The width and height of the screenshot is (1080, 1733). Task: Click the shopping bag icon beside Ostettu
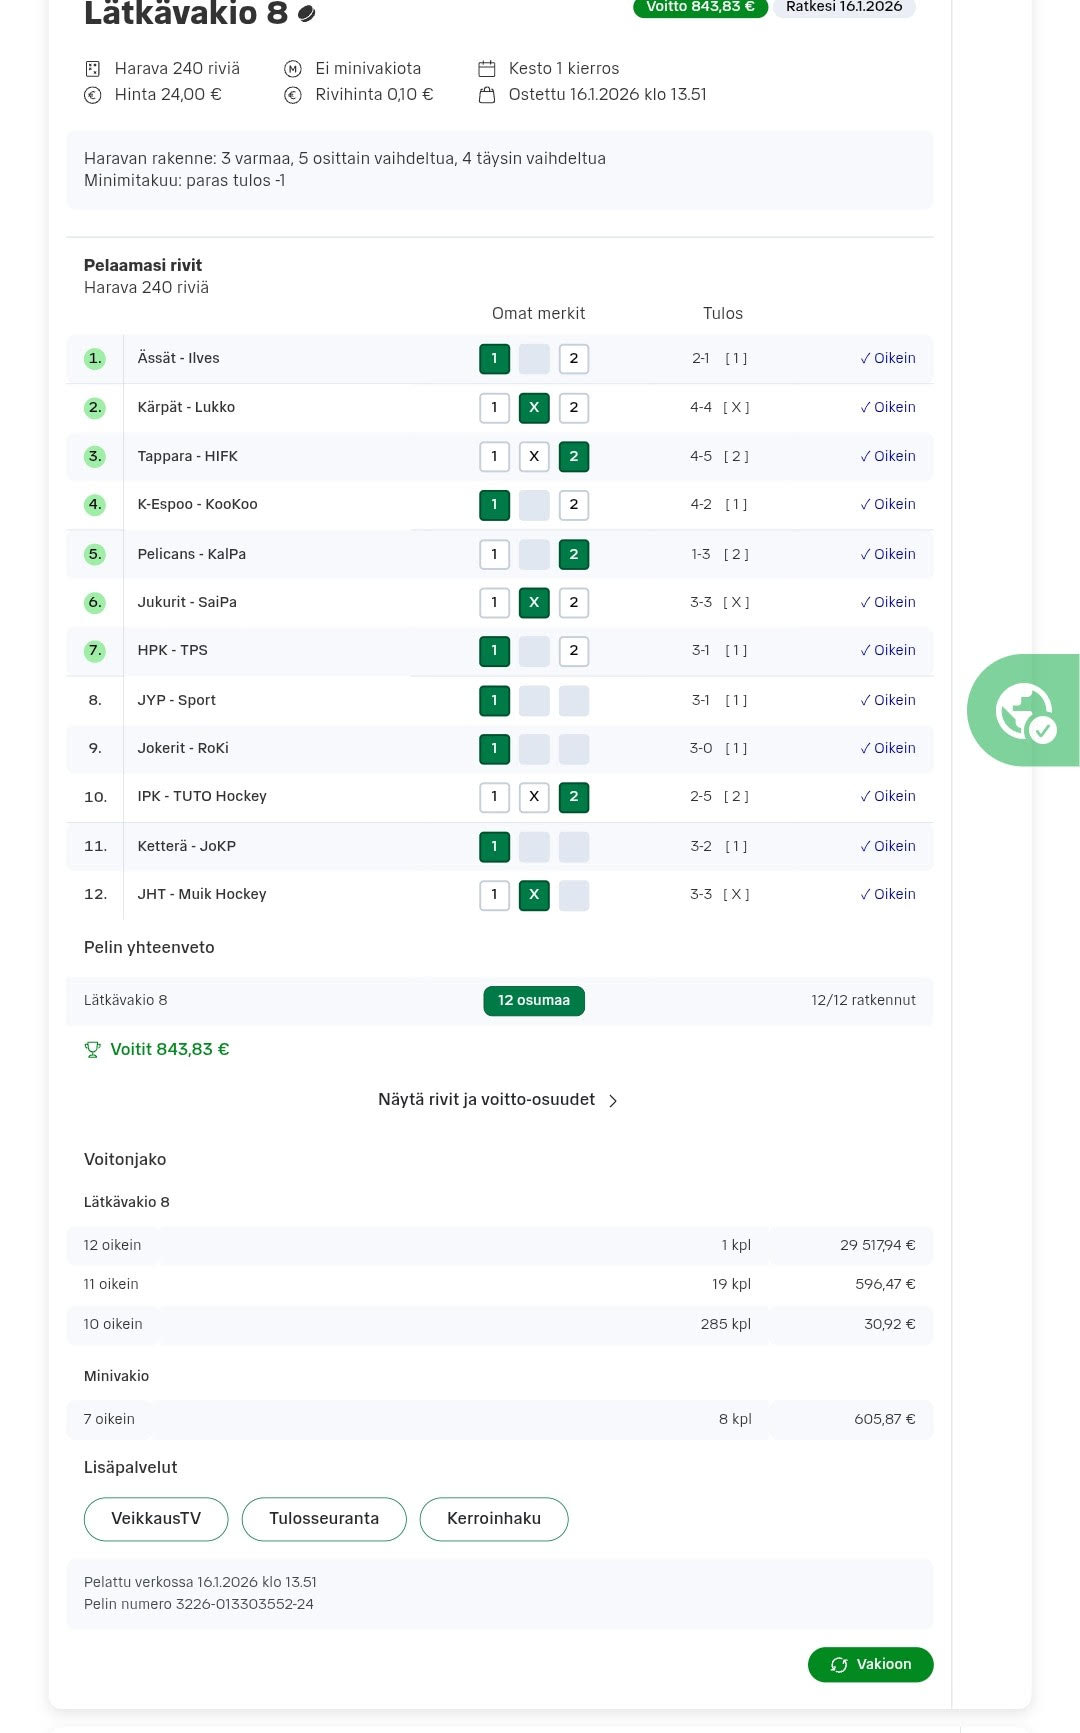tap(487, 95)
